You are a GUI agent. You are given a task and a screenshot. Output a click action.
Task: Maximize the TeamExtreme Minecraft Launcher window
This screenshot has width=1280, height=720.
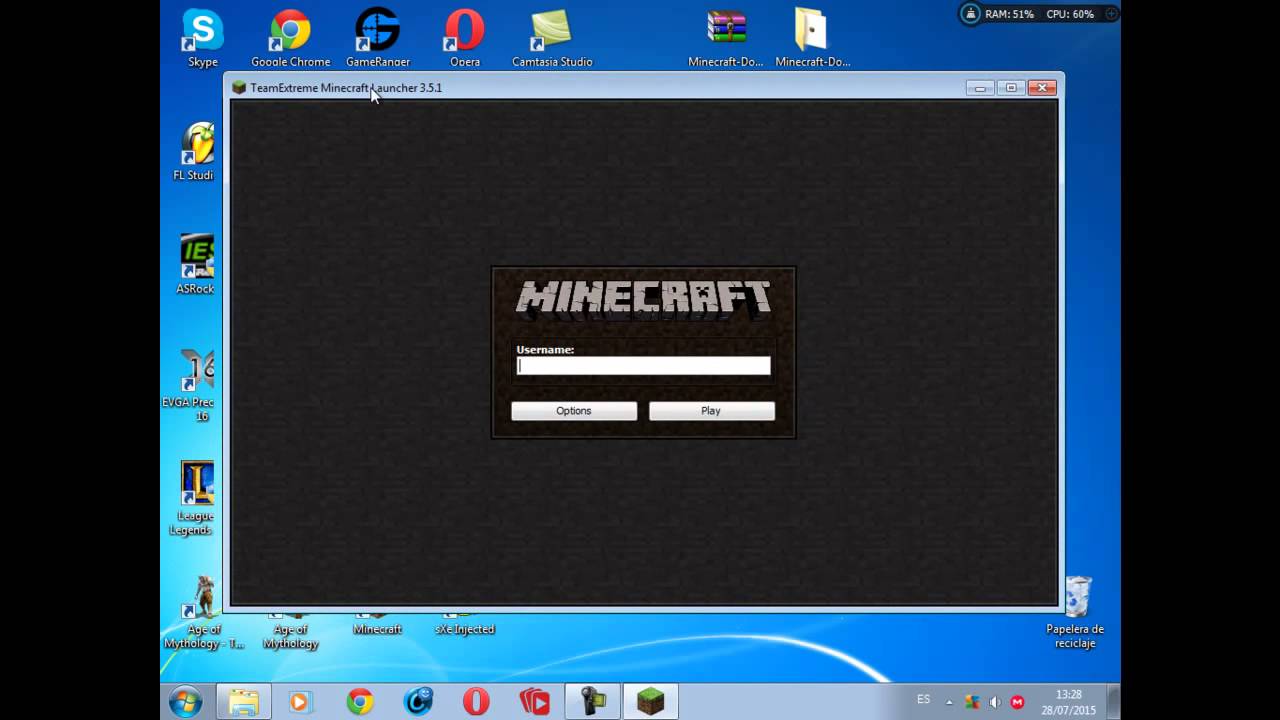click(x=1011, y=88)
